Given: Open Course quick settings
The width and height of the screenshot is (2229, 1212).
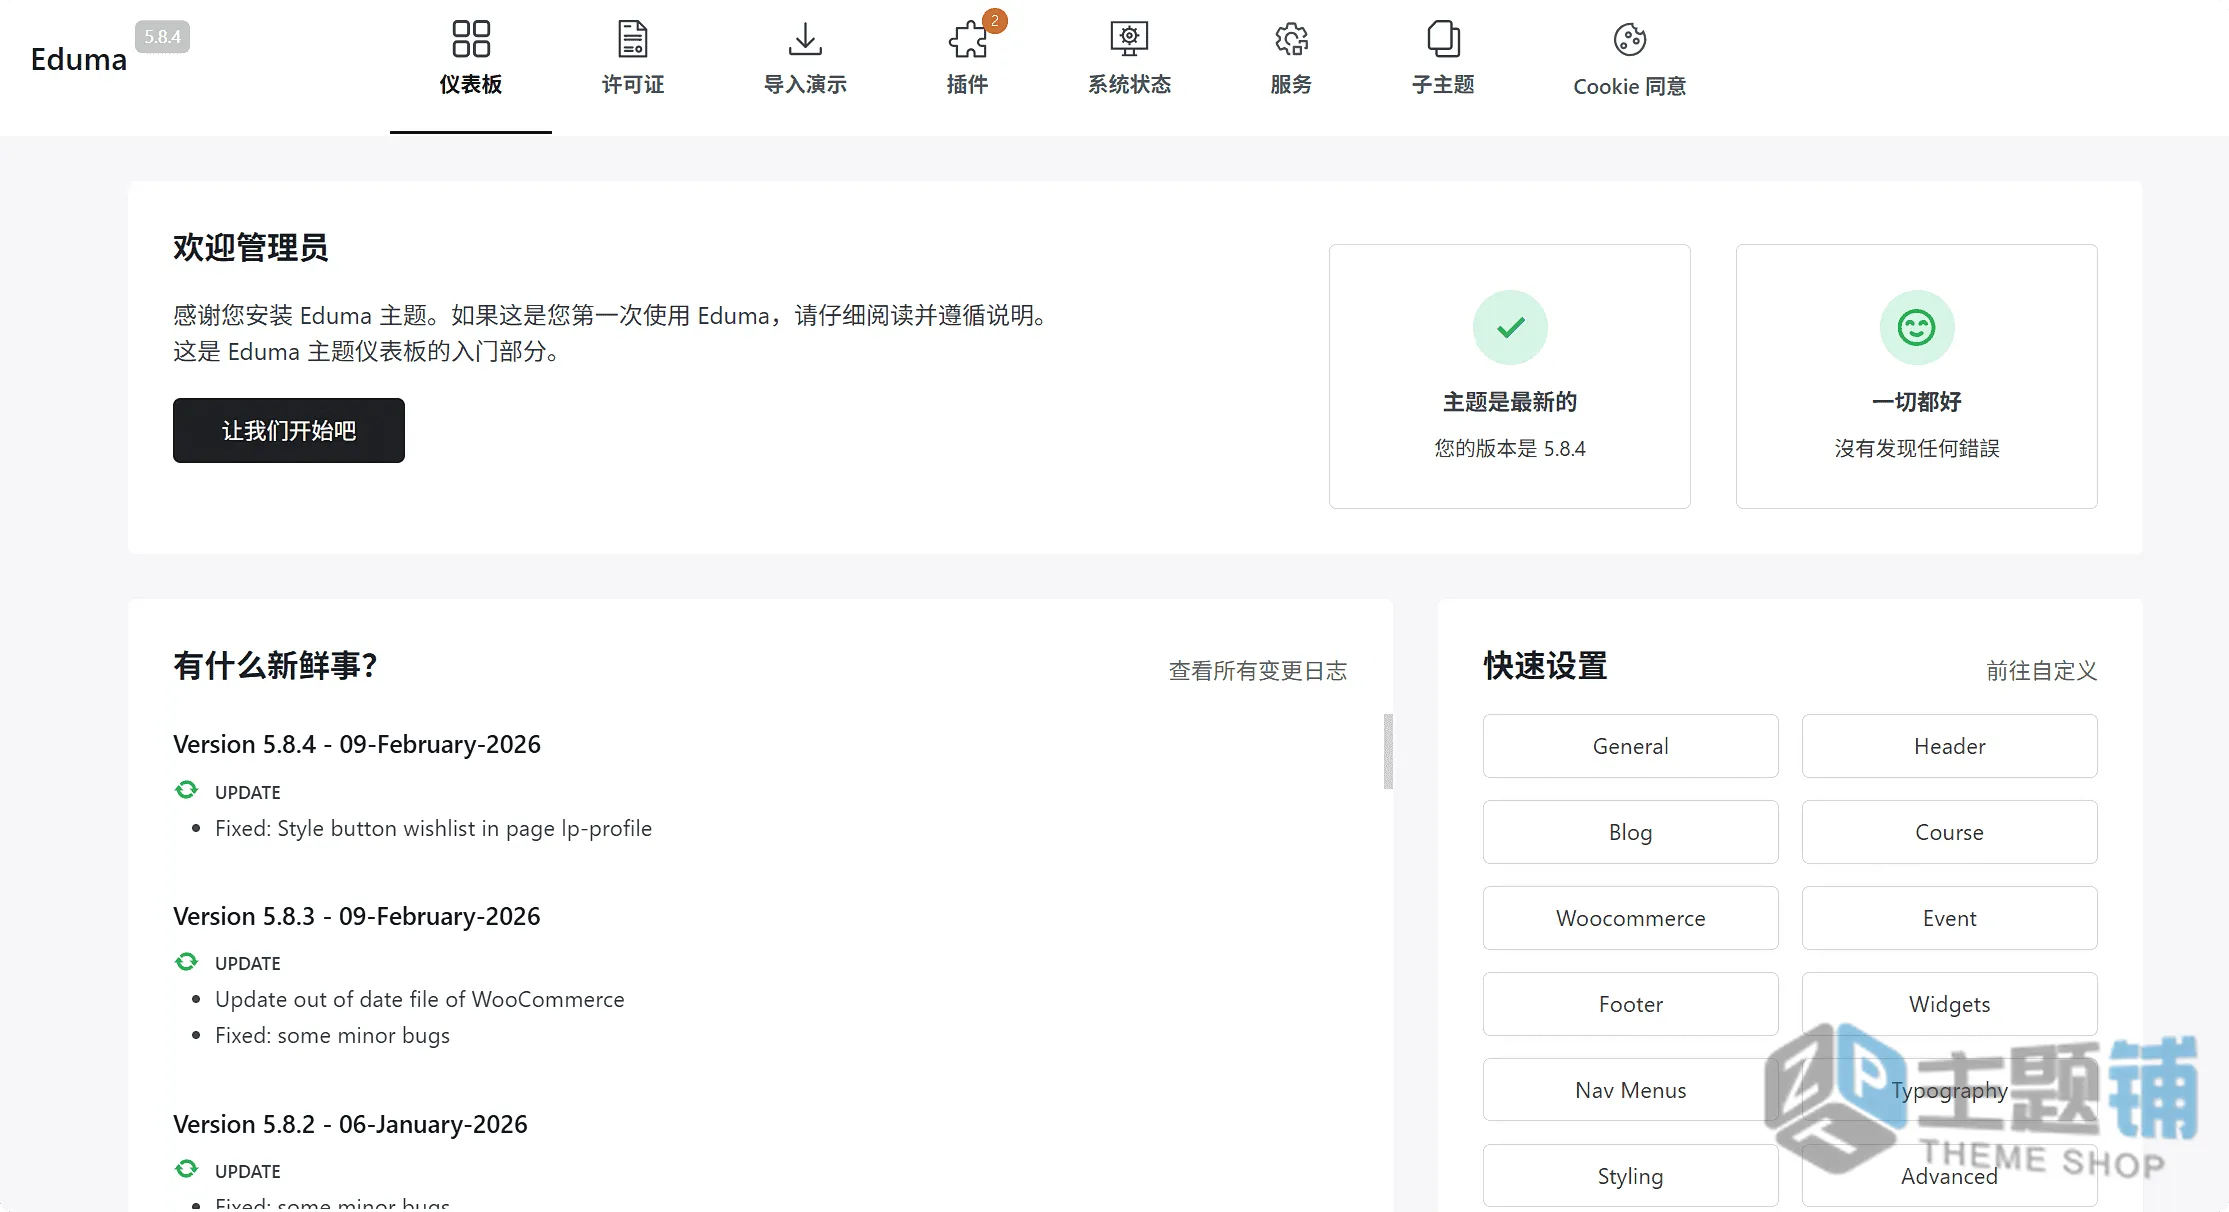Looking at the screenshot, I should click(1949, 832).
